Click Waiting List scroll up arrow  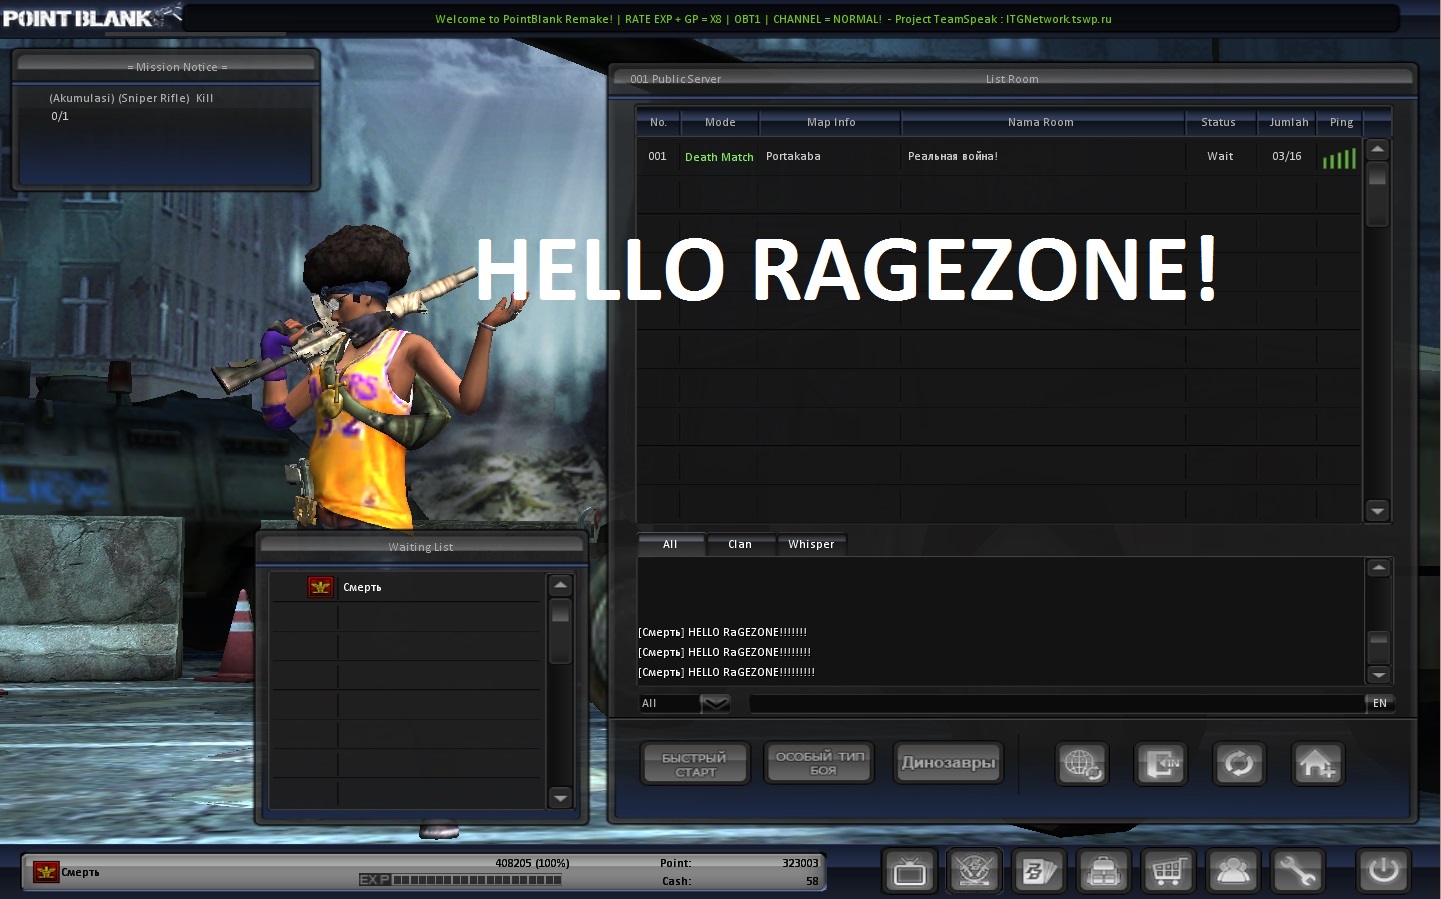[560, 585]
